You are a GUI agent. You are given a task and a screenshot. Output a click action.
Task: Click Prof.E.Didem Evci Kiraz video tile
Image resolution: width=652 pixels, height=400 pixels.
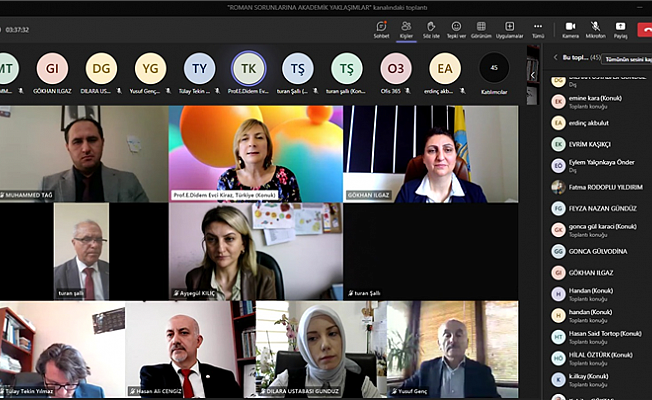pyautogui.click(x=256, y=154)
